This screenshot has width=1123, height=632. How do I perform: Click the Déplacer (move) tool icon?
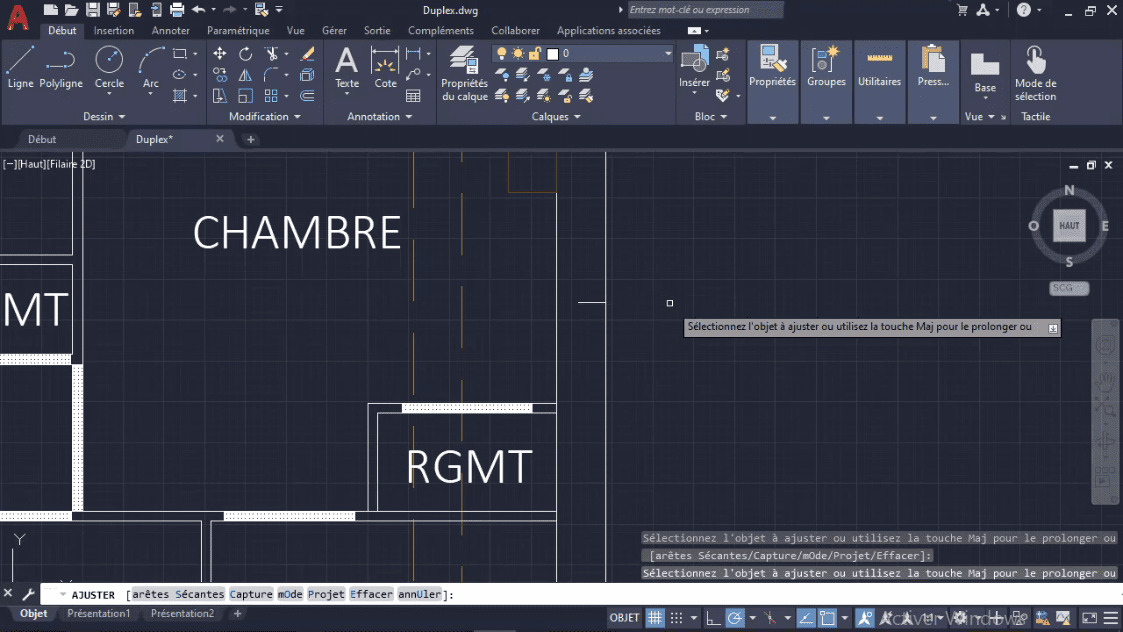click(x=220, y=53)
